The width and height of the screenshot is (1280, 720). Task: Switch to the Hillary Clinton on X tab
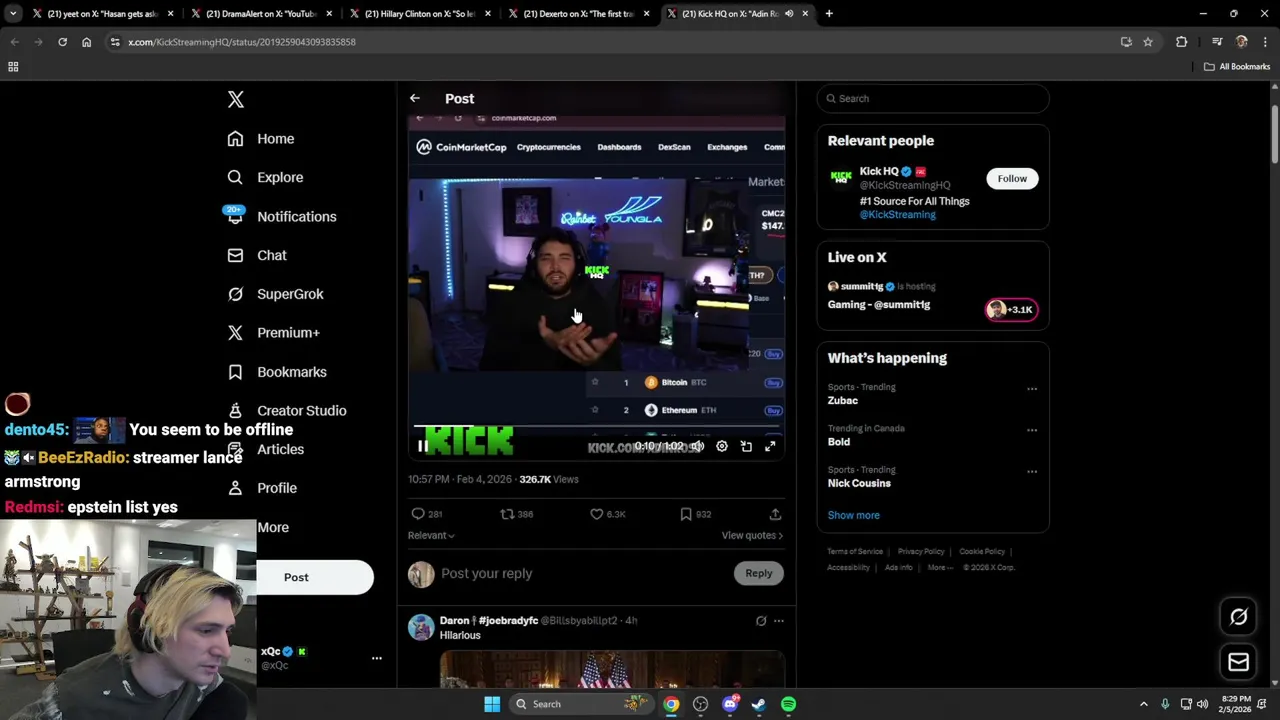coord(420,14)
